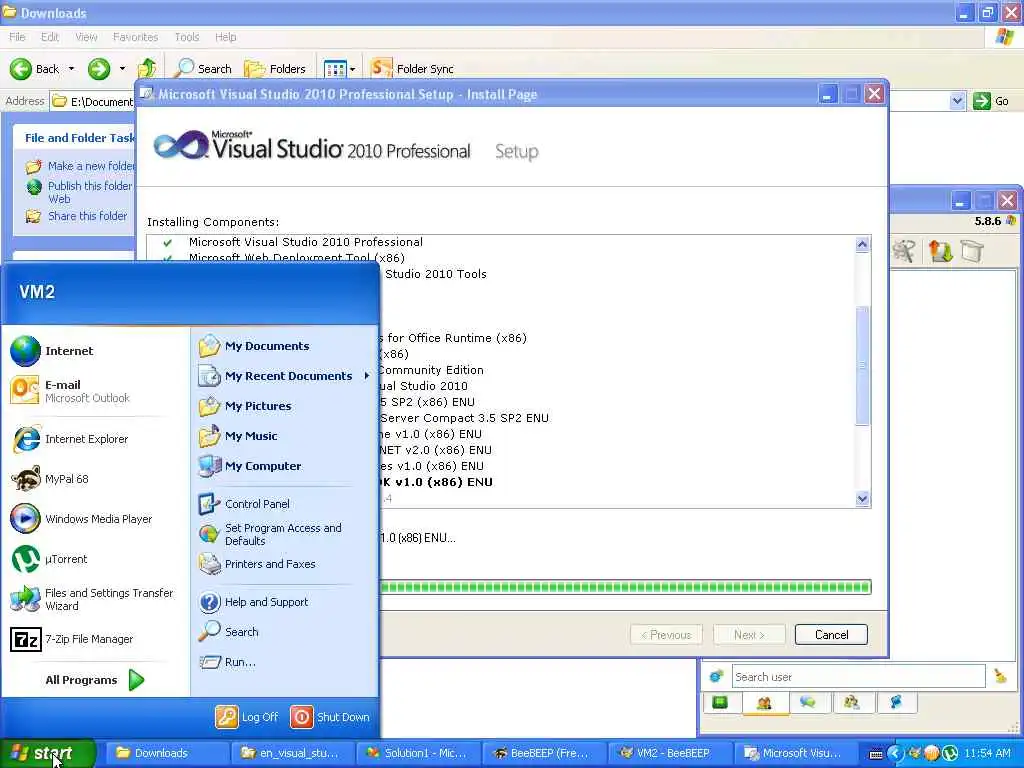Cancel the Visual Studio setup
This screenshot has width=1024, height=768.
pos(831,635)
